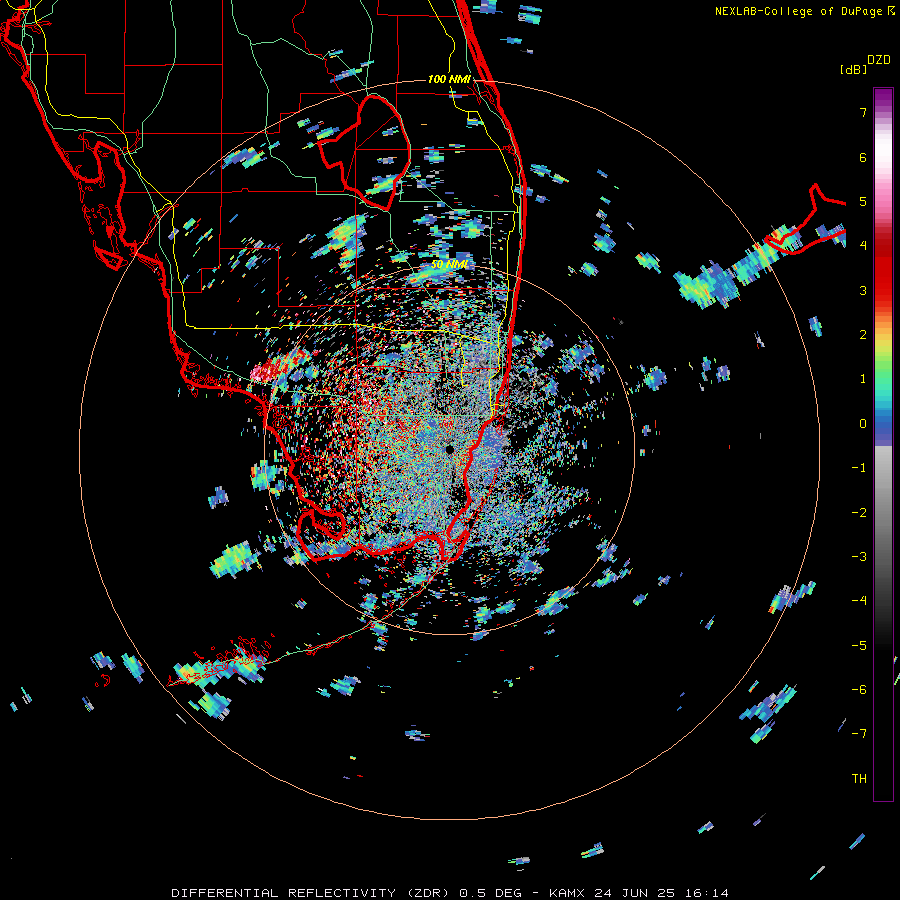Click the NEXLAB-College of DuPage label
Screen dimensions: 900x900
tap(805, 11)
